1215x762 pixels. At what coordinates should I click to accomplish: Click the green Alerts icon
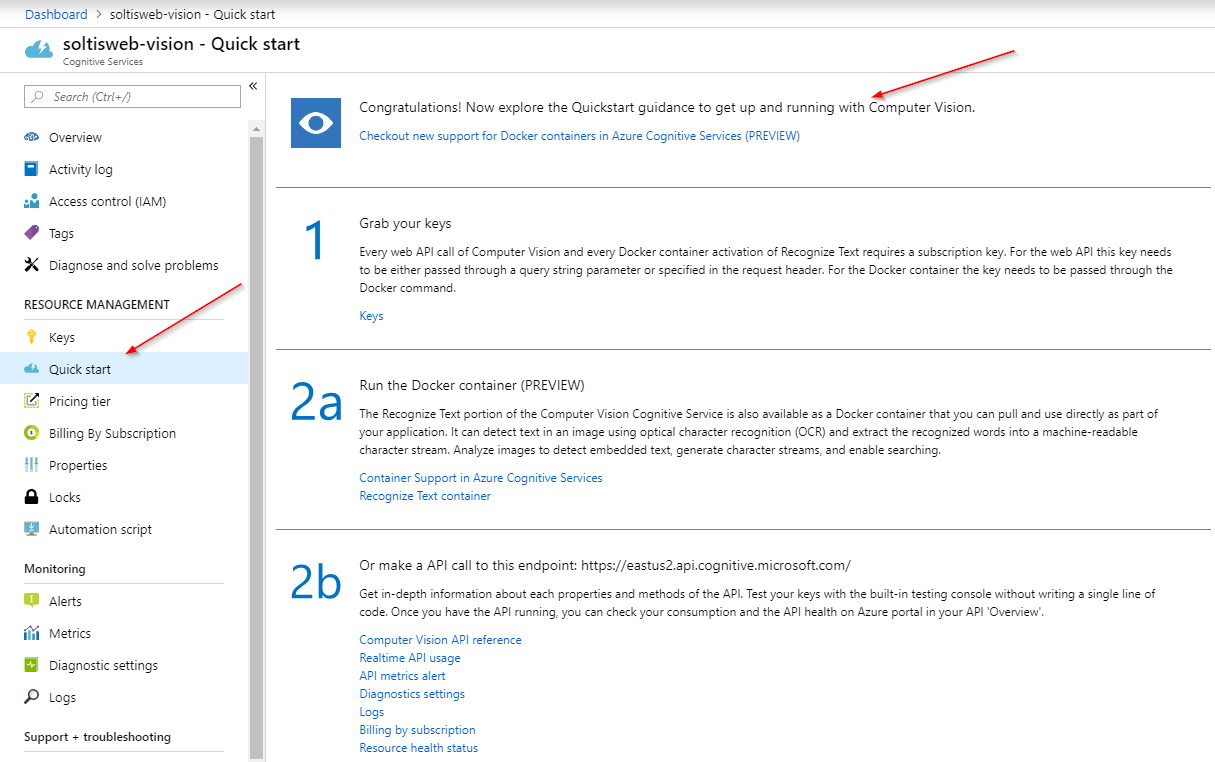pos(31,601)
